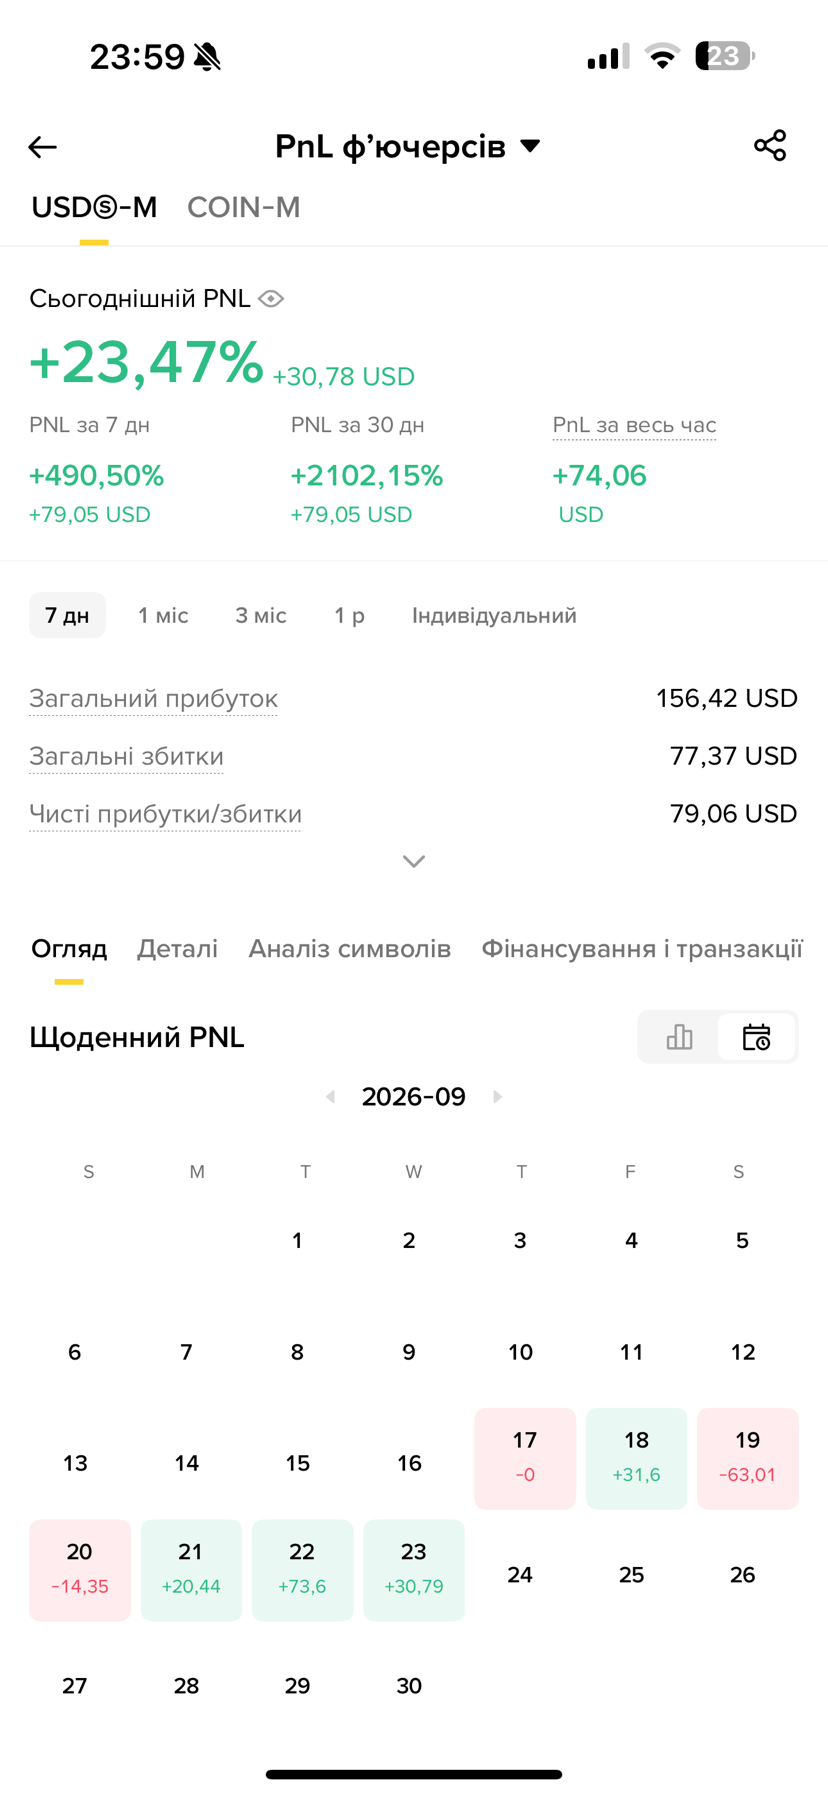The height and width of the screenshot is (1795, 828).
Task: Select September 22 calendar cell
Action: pyautogui.click(x=302, y=1570)
